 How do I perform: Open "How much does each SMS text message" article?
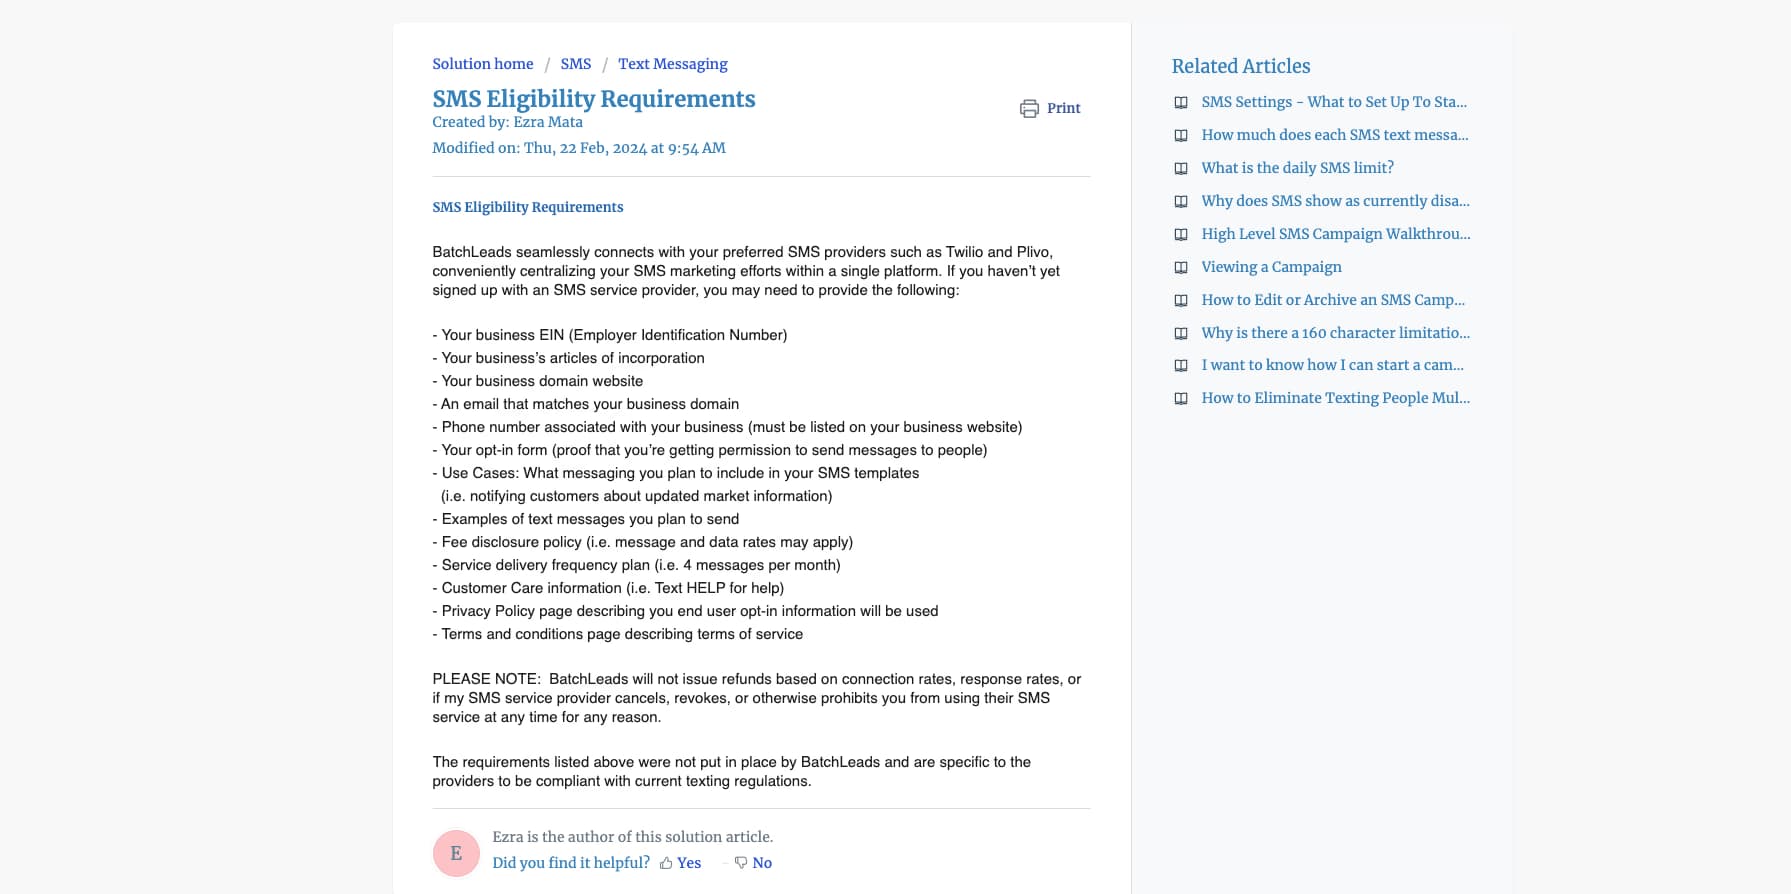(x=1335, y=135)
